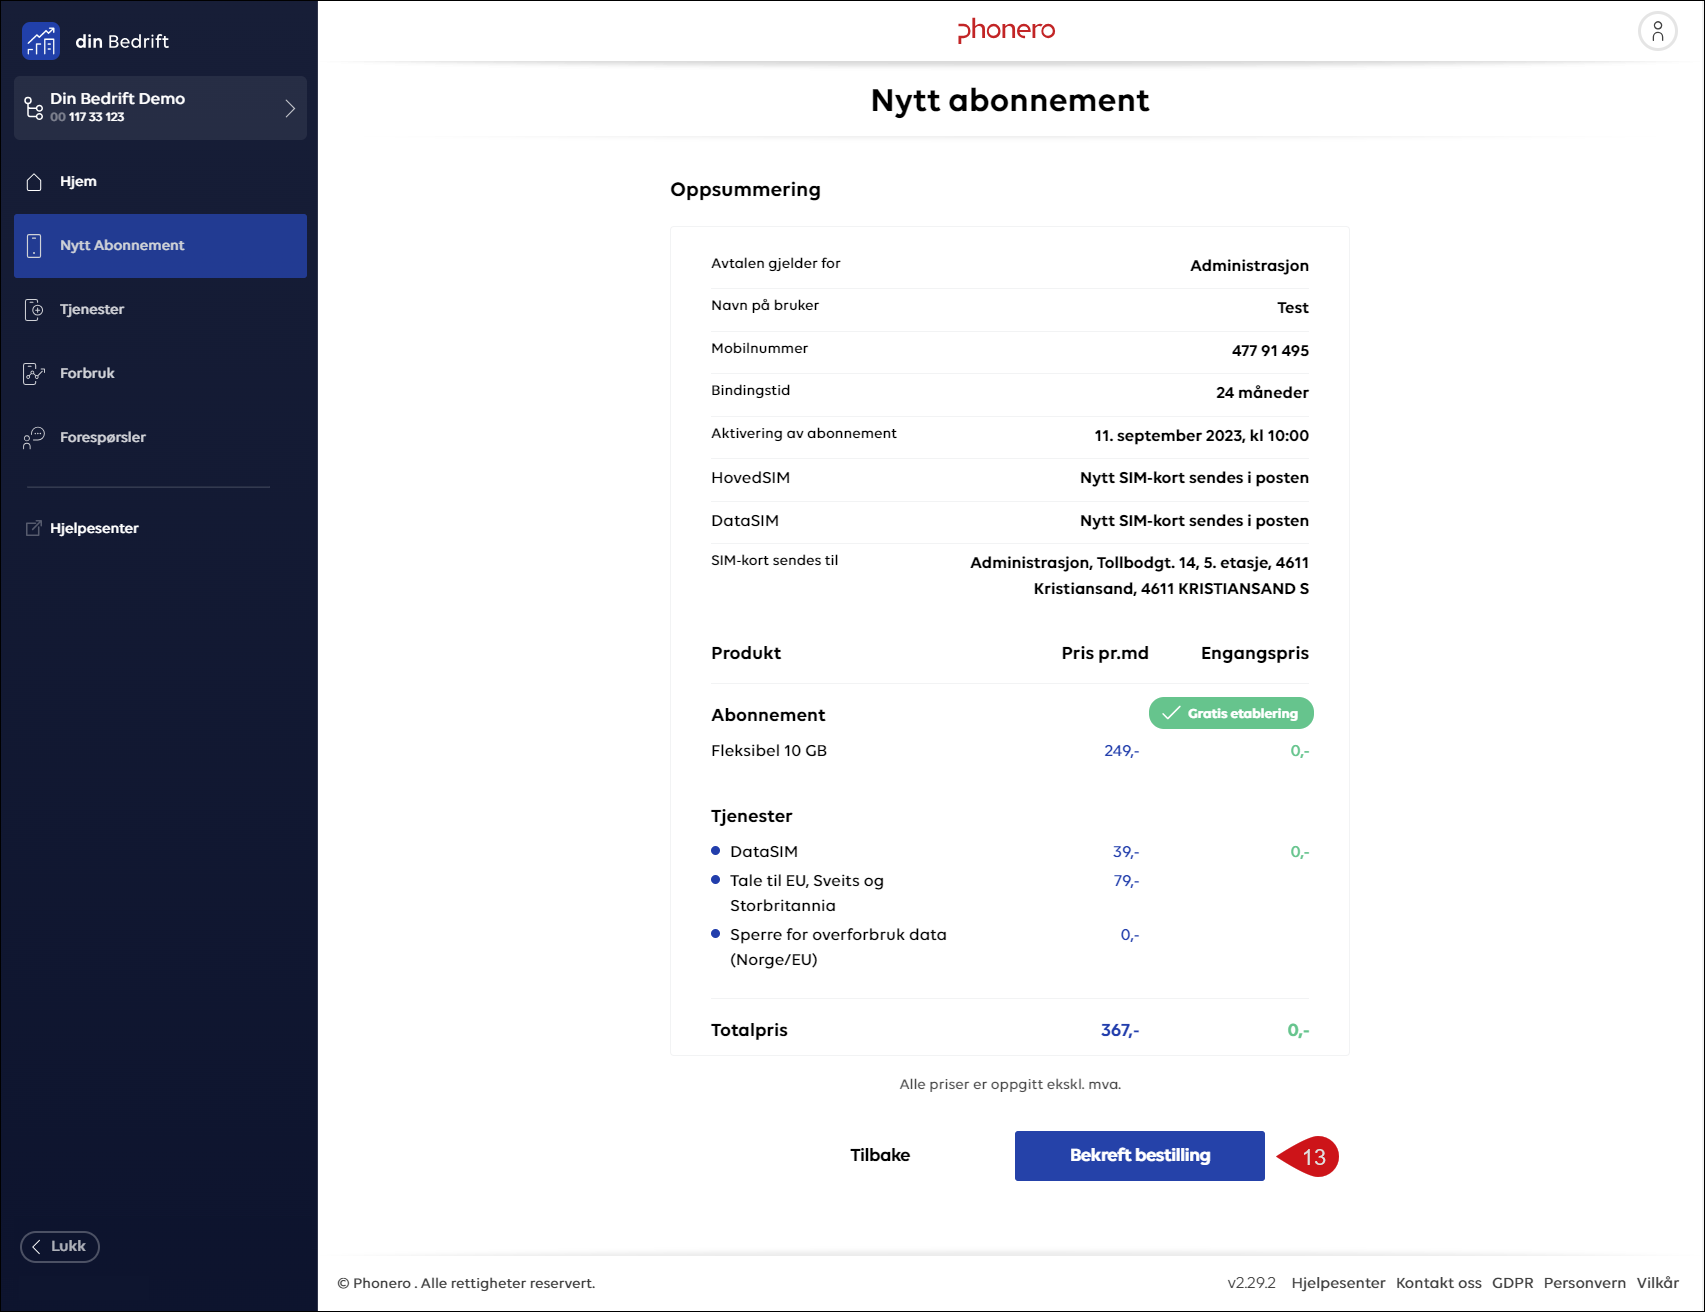The image size is (1705, 1312).
Task: Open Kontakt oss footer link
Action: pyautogui.click(x=1439, y=1283)
